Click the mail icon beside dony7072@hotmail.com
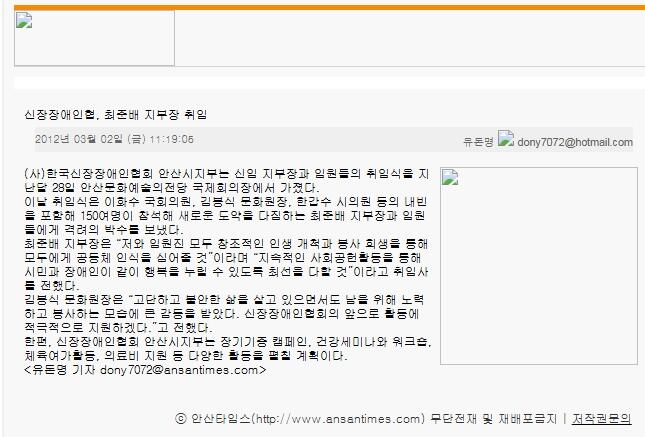The width and height of the screenshot is (645, 437). coord(506,140)
